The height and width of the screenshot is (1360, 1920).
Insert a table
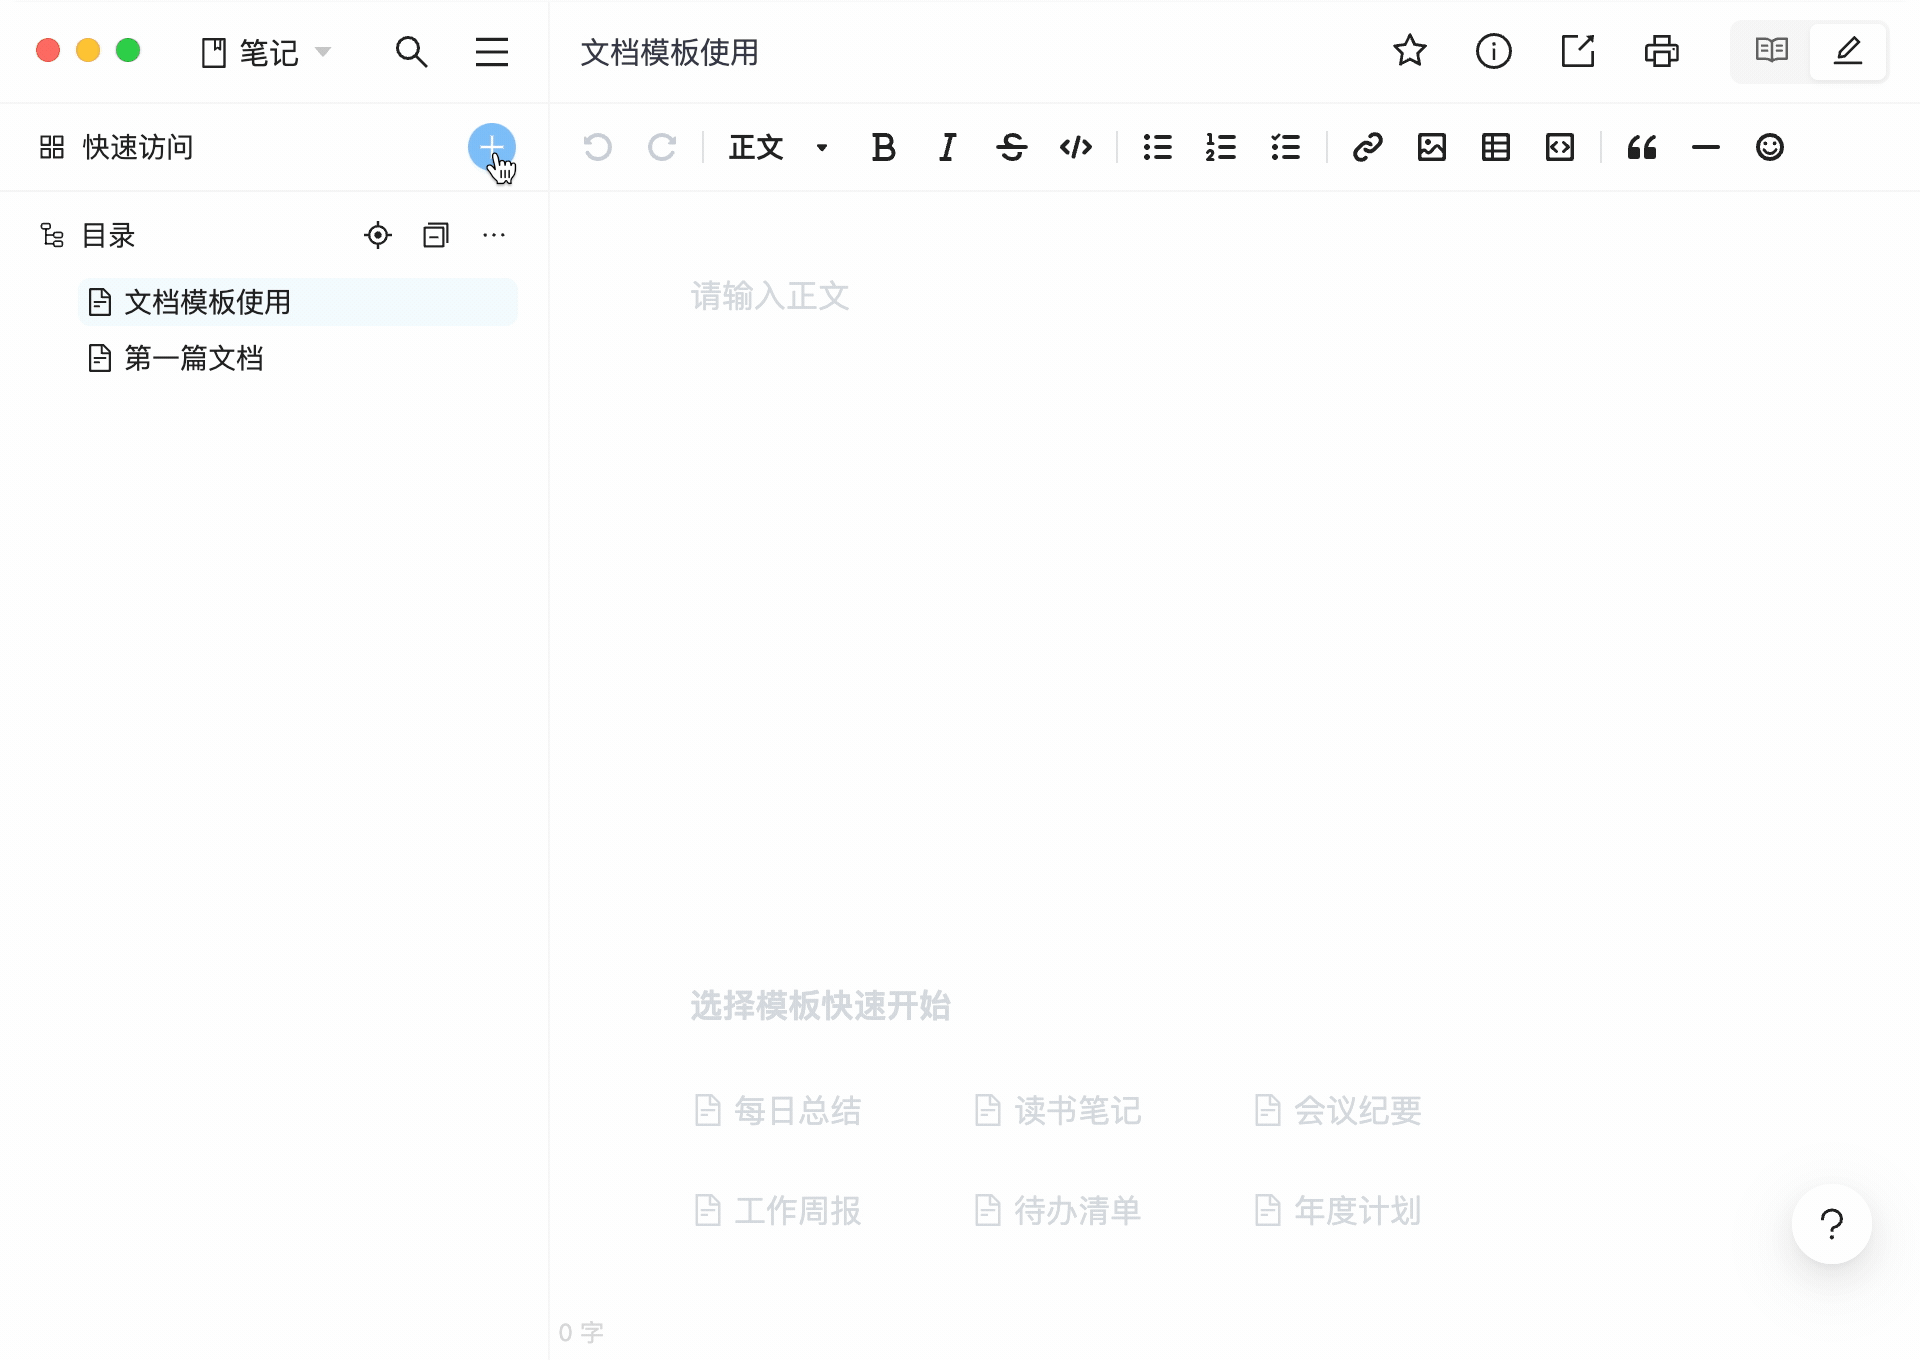point(1496,148)
